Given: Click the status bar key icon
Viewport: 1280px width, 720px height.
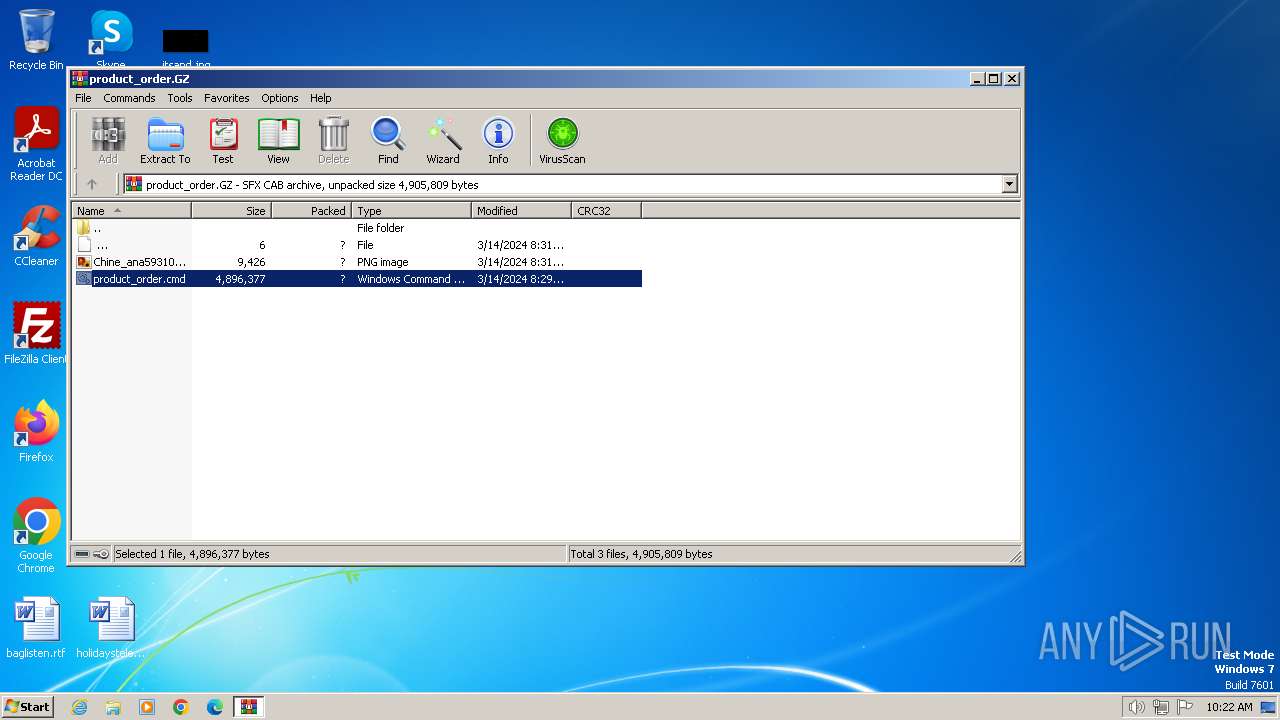Looking at the screenshot, I should coord(101,554).
